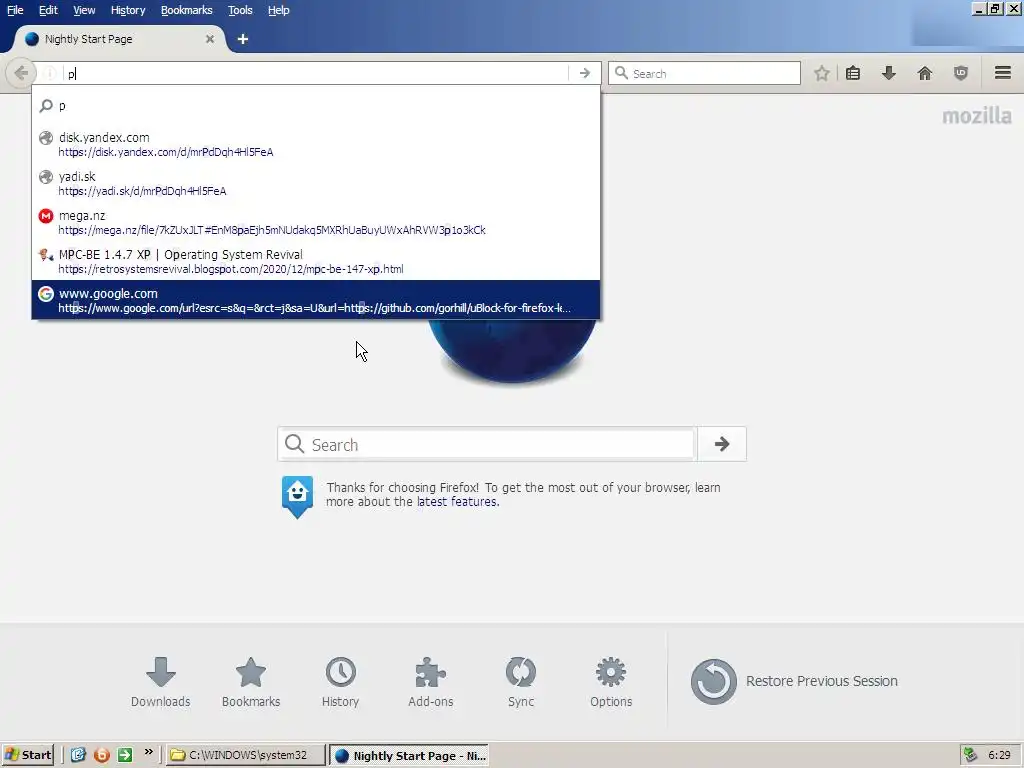Click the start page Search field

pos(487,444)
